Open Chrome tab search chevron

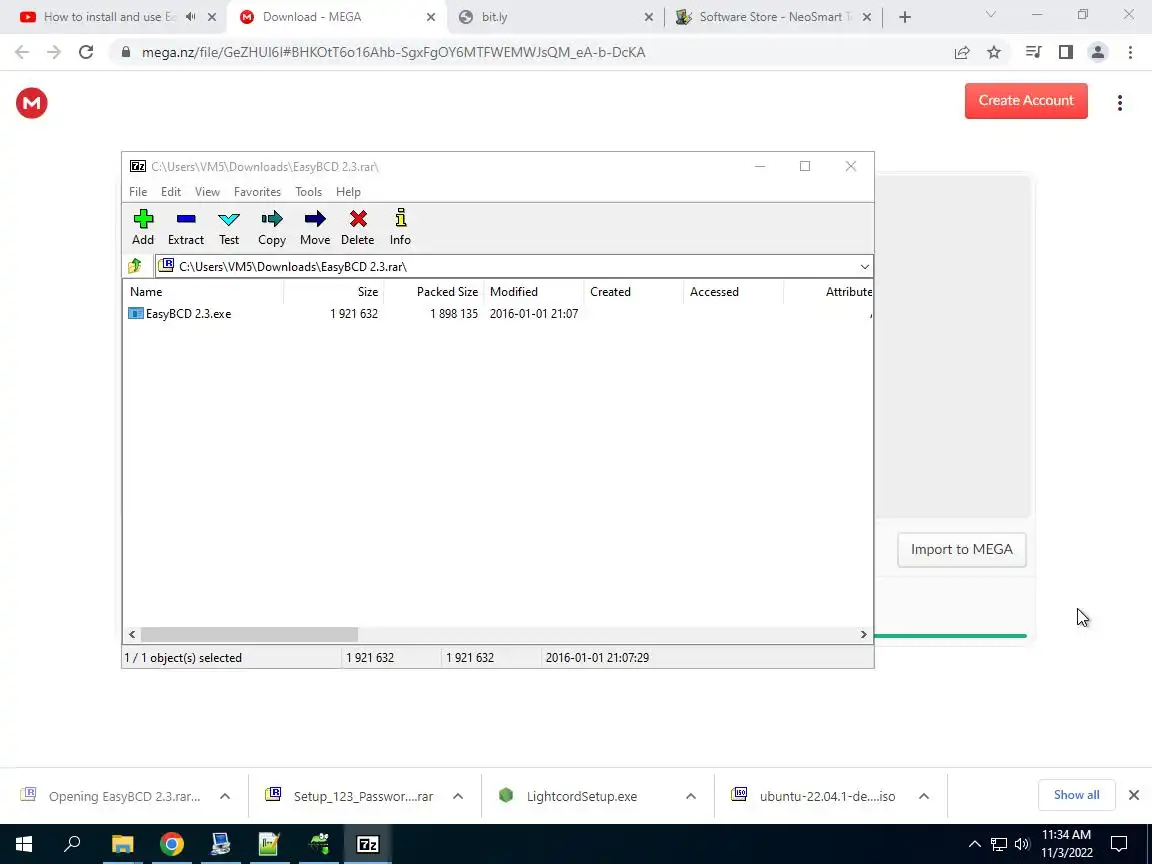[x=990, y=15]
